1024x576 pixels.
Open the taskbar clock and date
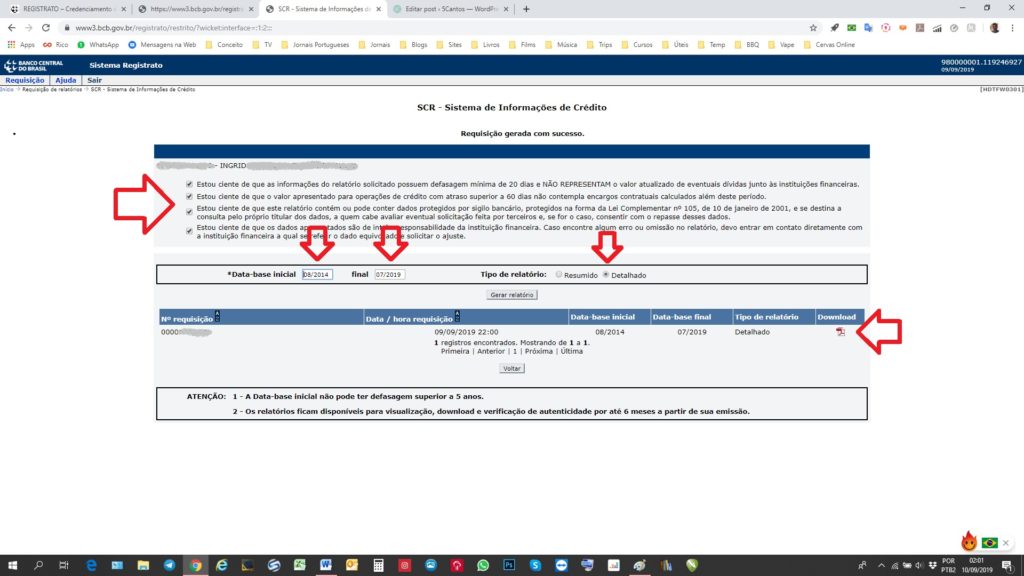coord(976,565)
